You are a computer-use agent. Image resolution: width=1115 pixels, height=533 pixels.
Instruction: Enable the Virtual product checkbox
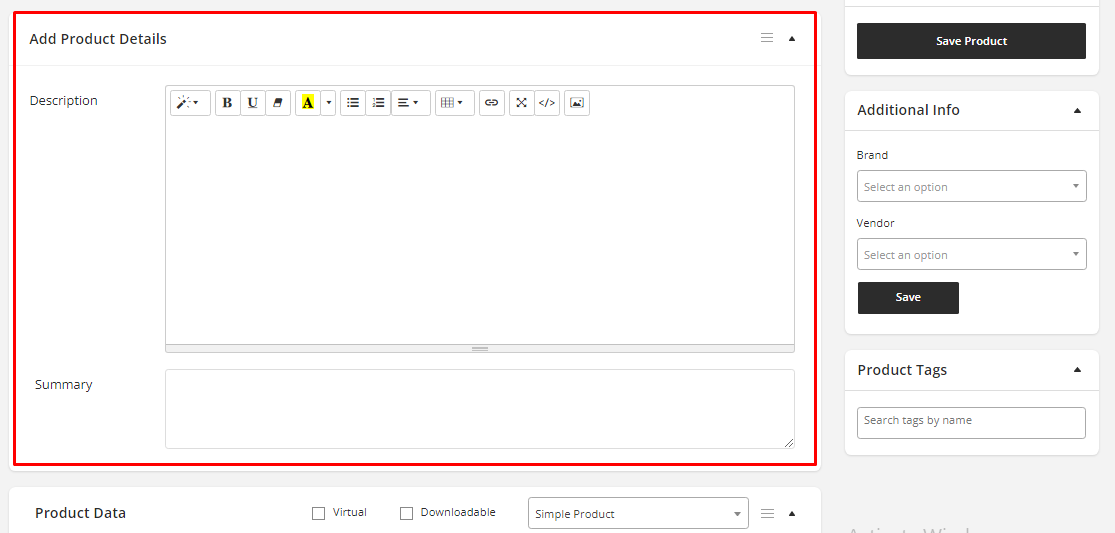[x=319, y=513]
